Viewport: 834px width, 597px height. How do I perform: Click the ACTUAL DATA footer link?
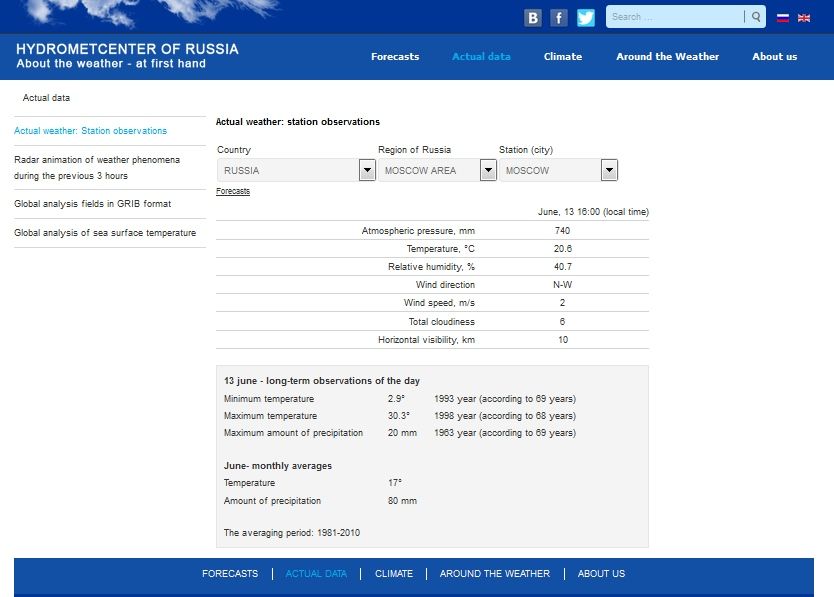click(x=316, y=574)
